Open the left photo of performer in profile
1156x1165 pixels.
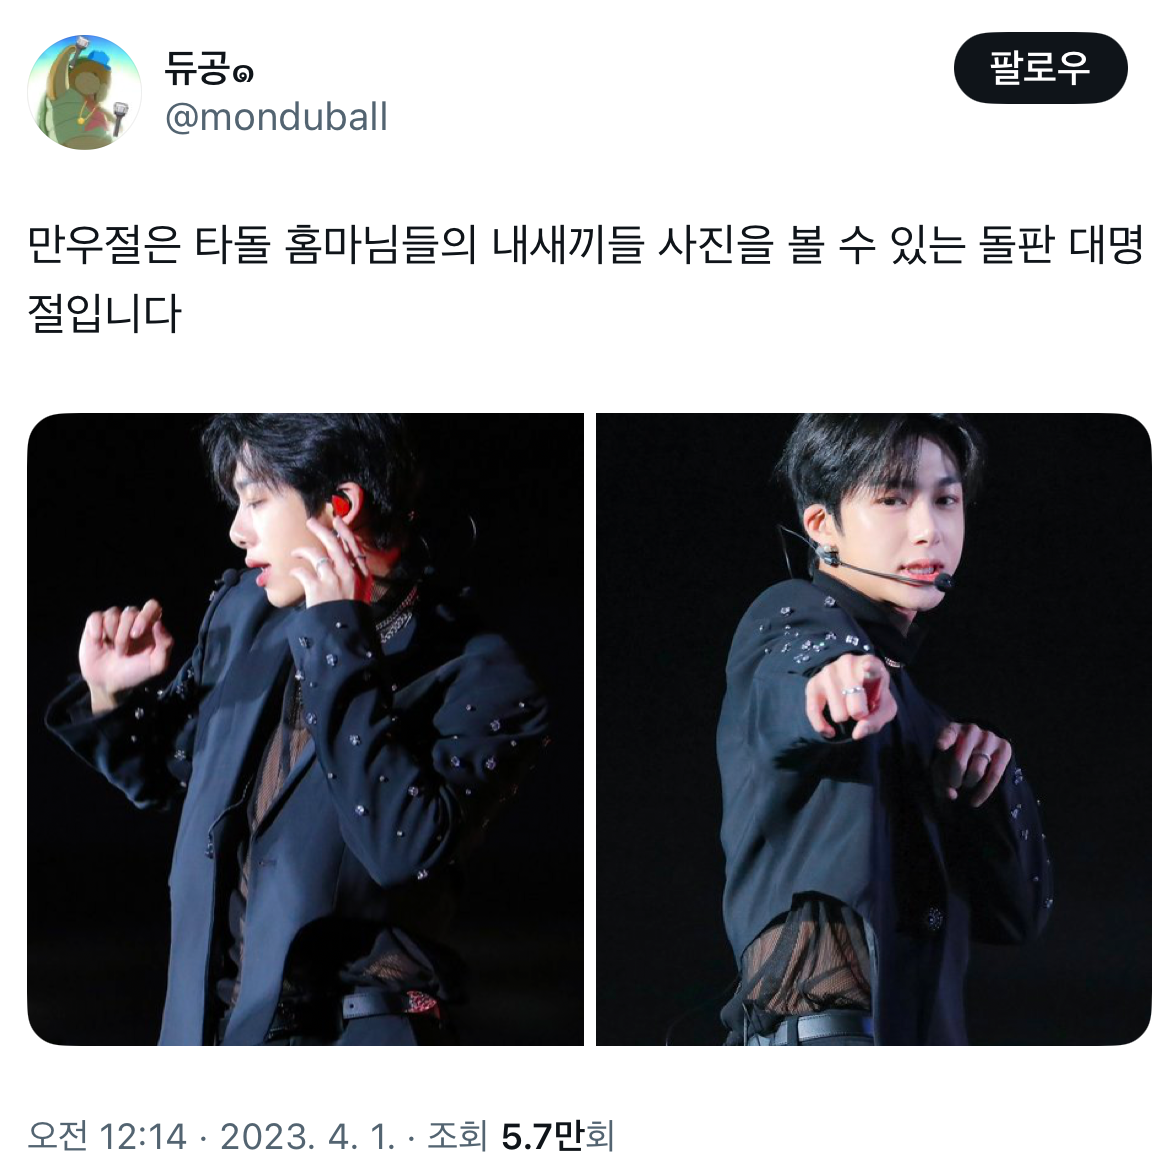click(305, 729)
